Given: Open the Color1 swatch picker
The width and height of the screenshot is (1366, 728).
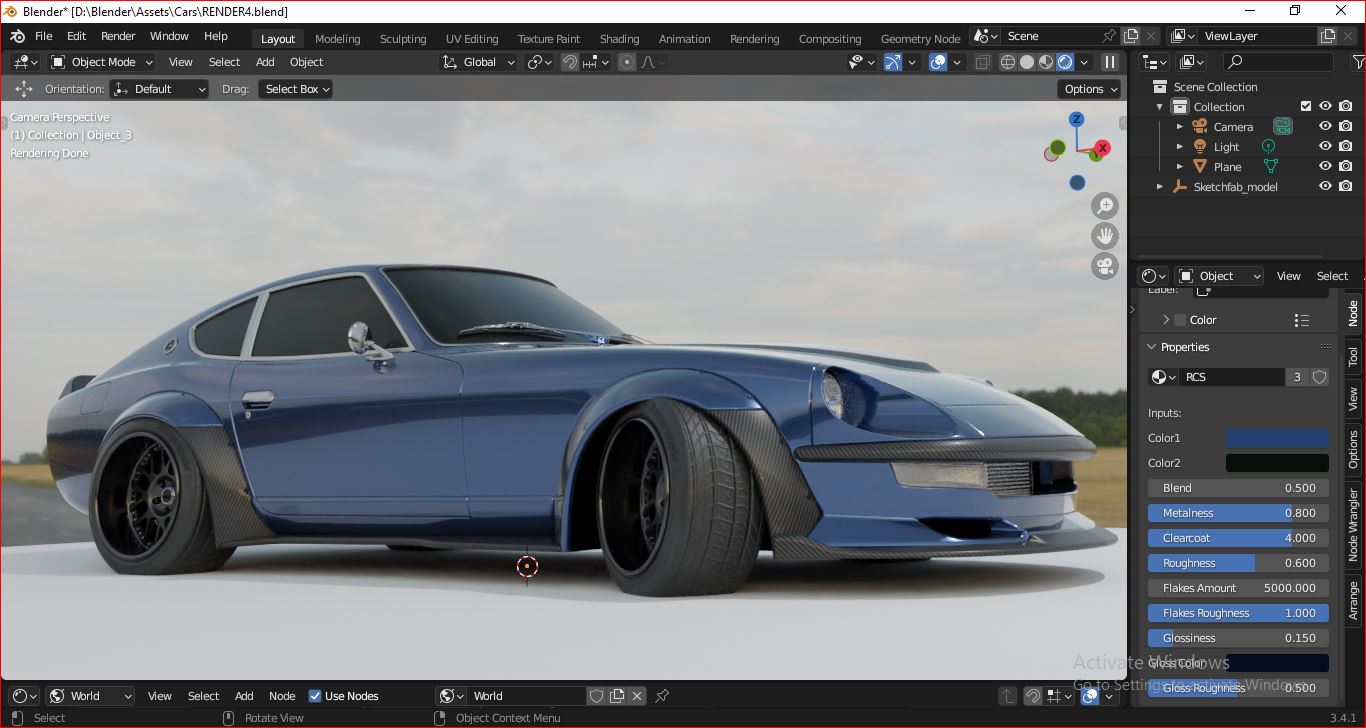Looking at the screenshot, I should [x=1277, y=437].
